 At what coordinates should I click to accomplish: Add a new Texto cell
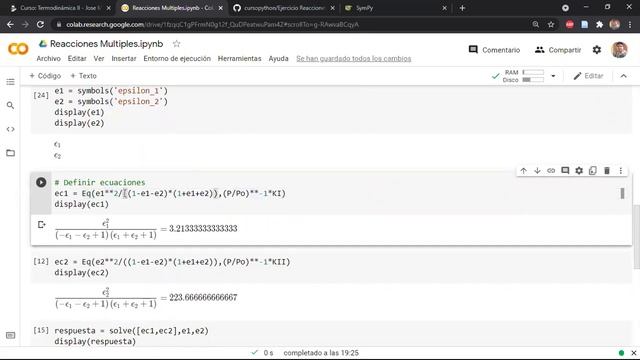click(83, 76)
